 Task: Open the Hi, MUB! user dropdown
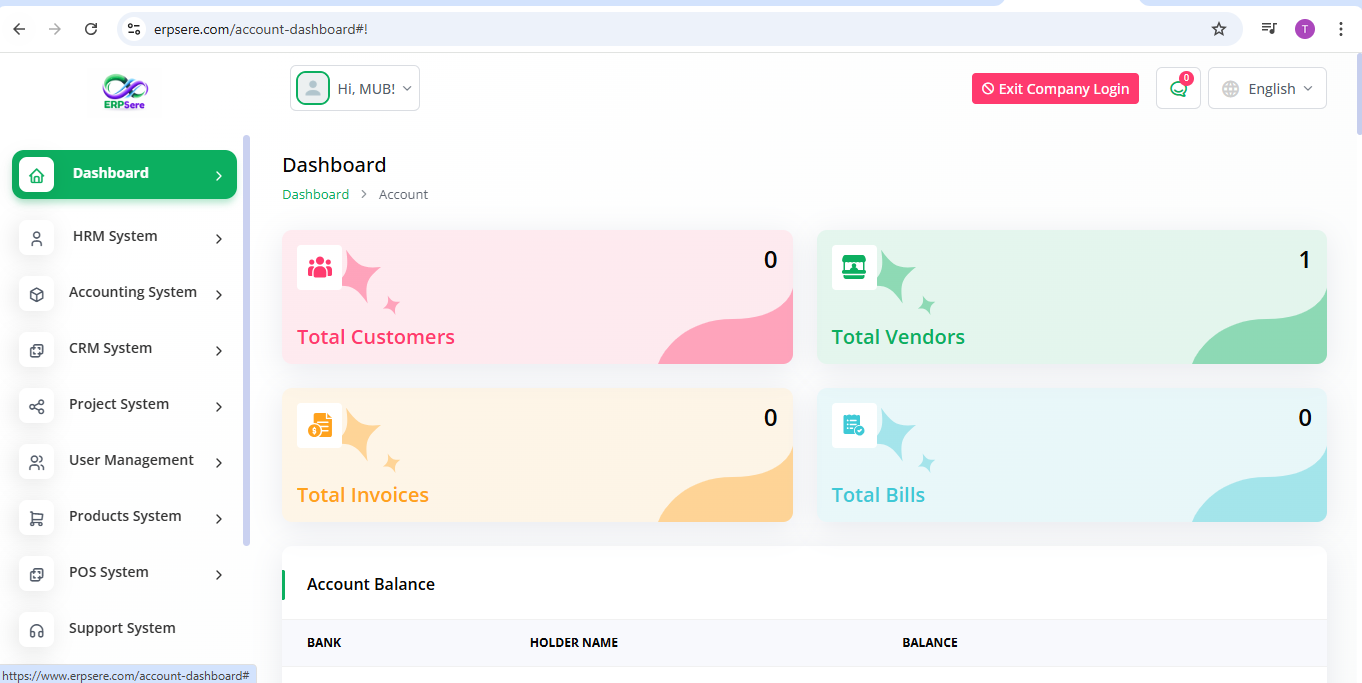coord(355,89)
